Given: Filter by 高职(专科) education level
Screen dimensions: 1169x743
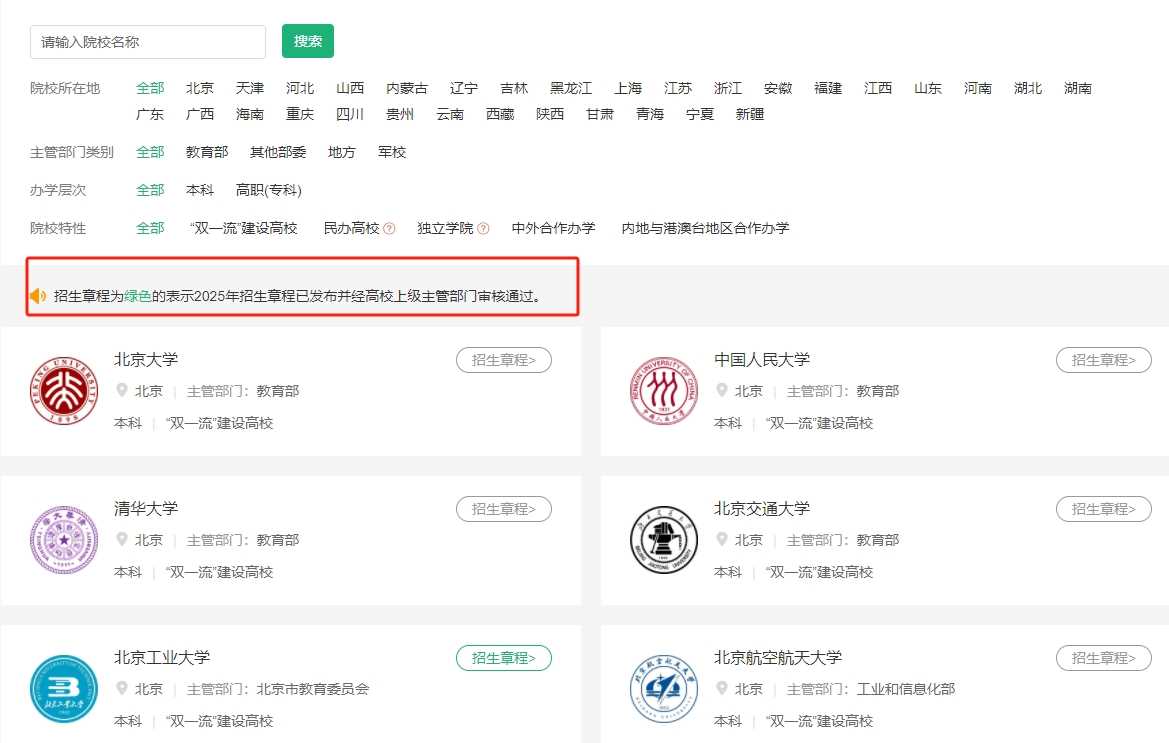Looking at the screenshot, I should (268, 190).
